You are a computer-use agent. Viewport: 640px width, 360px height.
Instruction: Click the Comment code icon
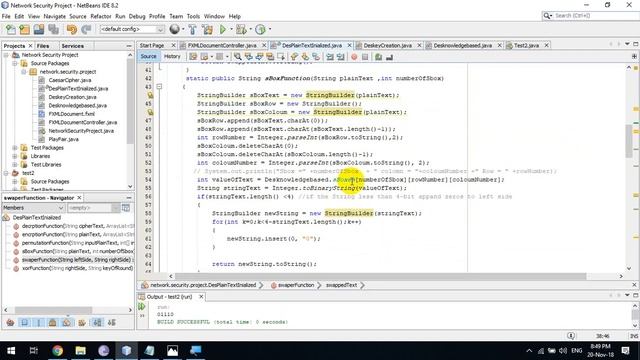pyautogui.click(x=378, y=57)
